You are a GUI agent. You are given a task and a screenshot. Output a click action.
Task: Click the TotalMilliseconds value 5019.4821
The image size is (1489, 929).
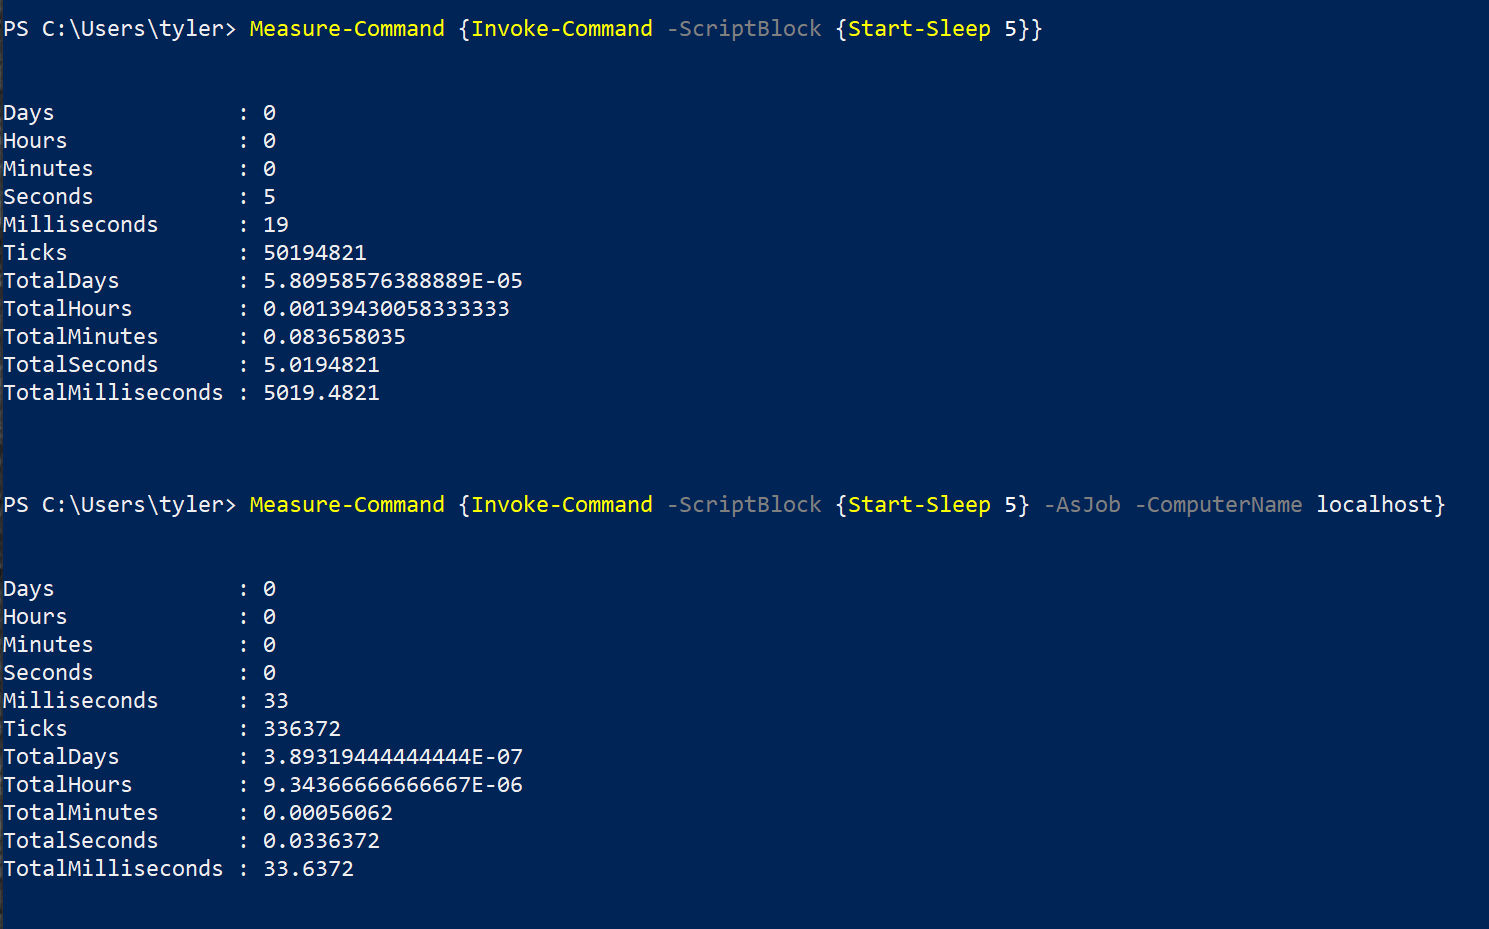(321, 393)
